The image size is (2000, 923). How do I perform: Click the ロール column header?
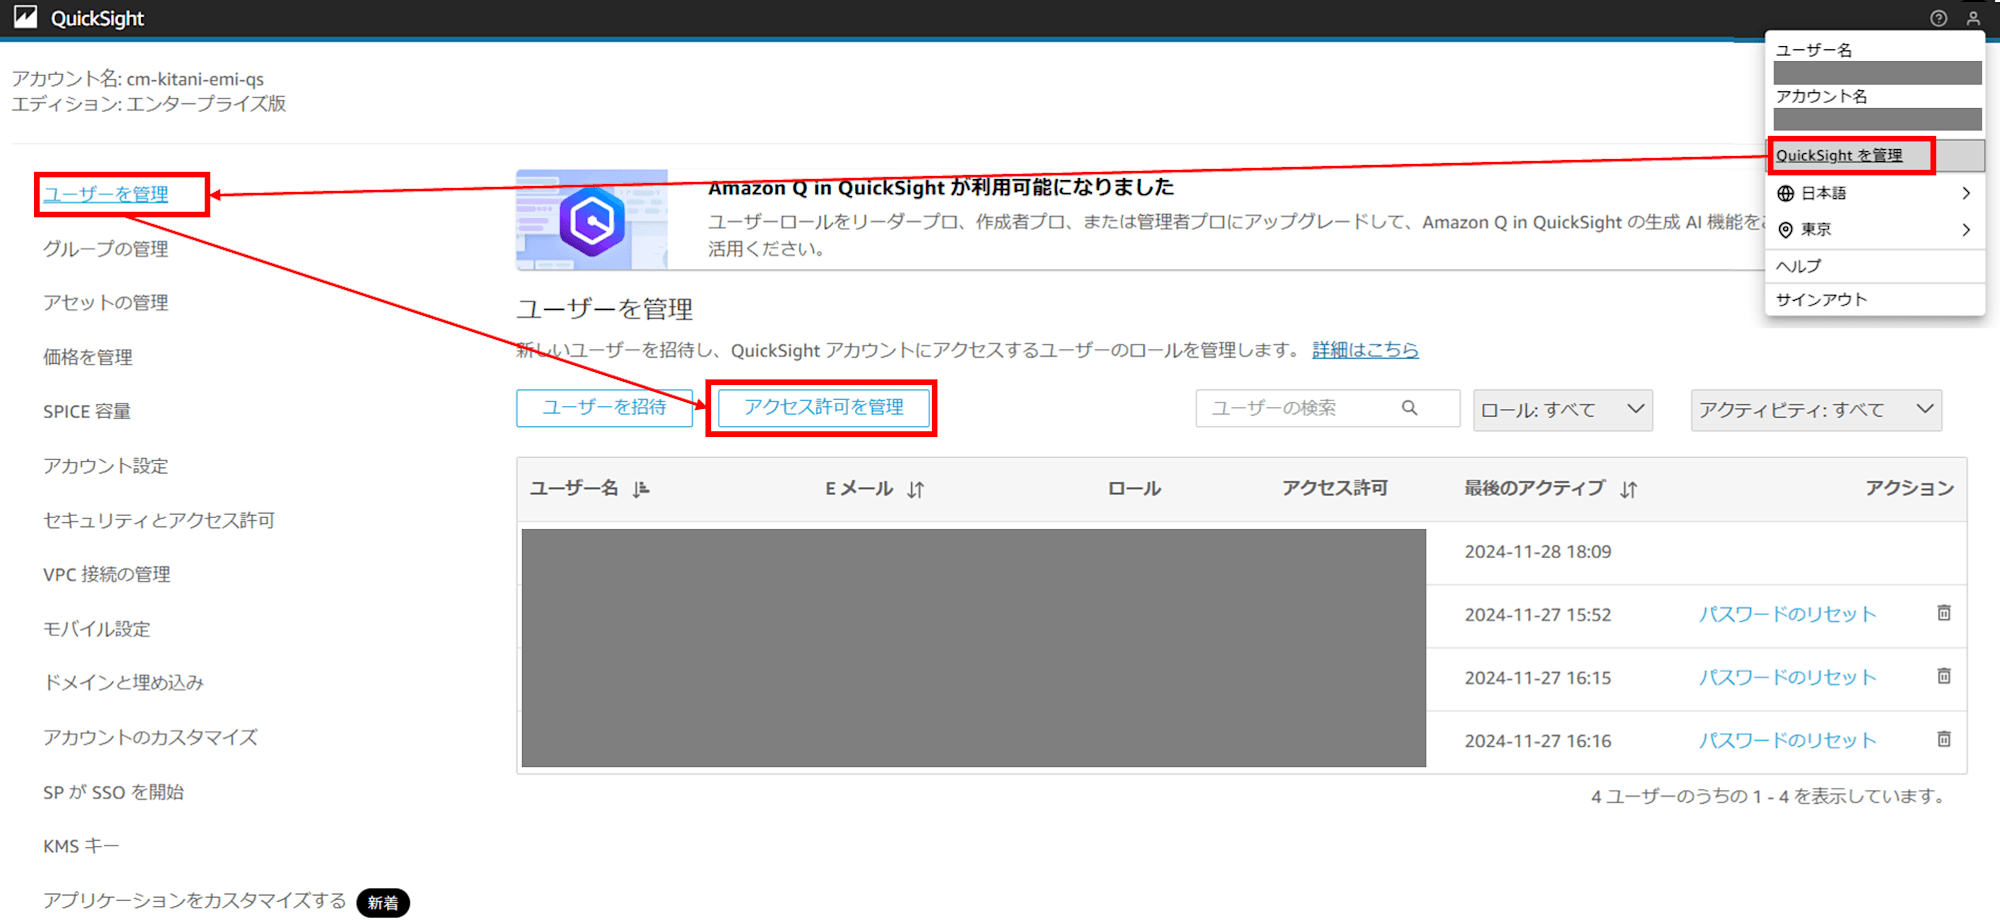tap(1134, 488)
